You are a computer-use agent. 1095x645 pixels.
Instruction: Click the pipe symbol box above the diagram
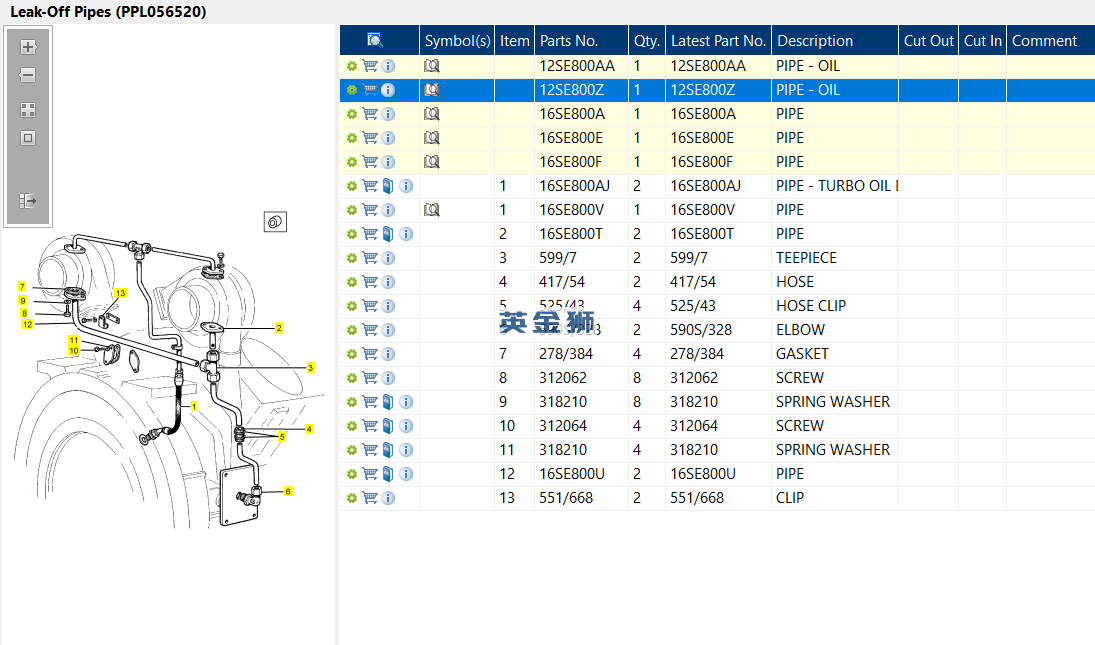tap(276, 222)
